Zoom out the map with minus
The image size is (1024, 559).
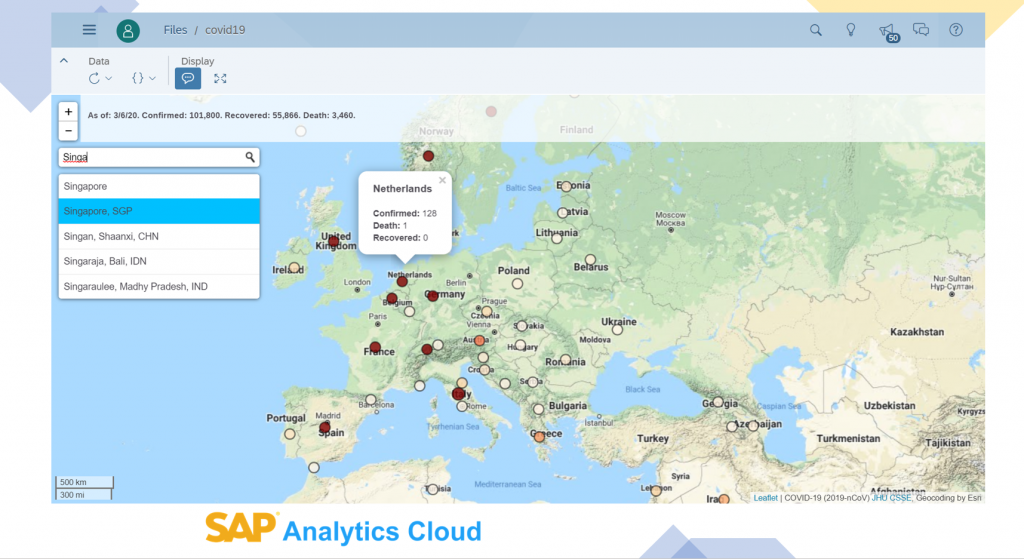click(x=68, y=131)
